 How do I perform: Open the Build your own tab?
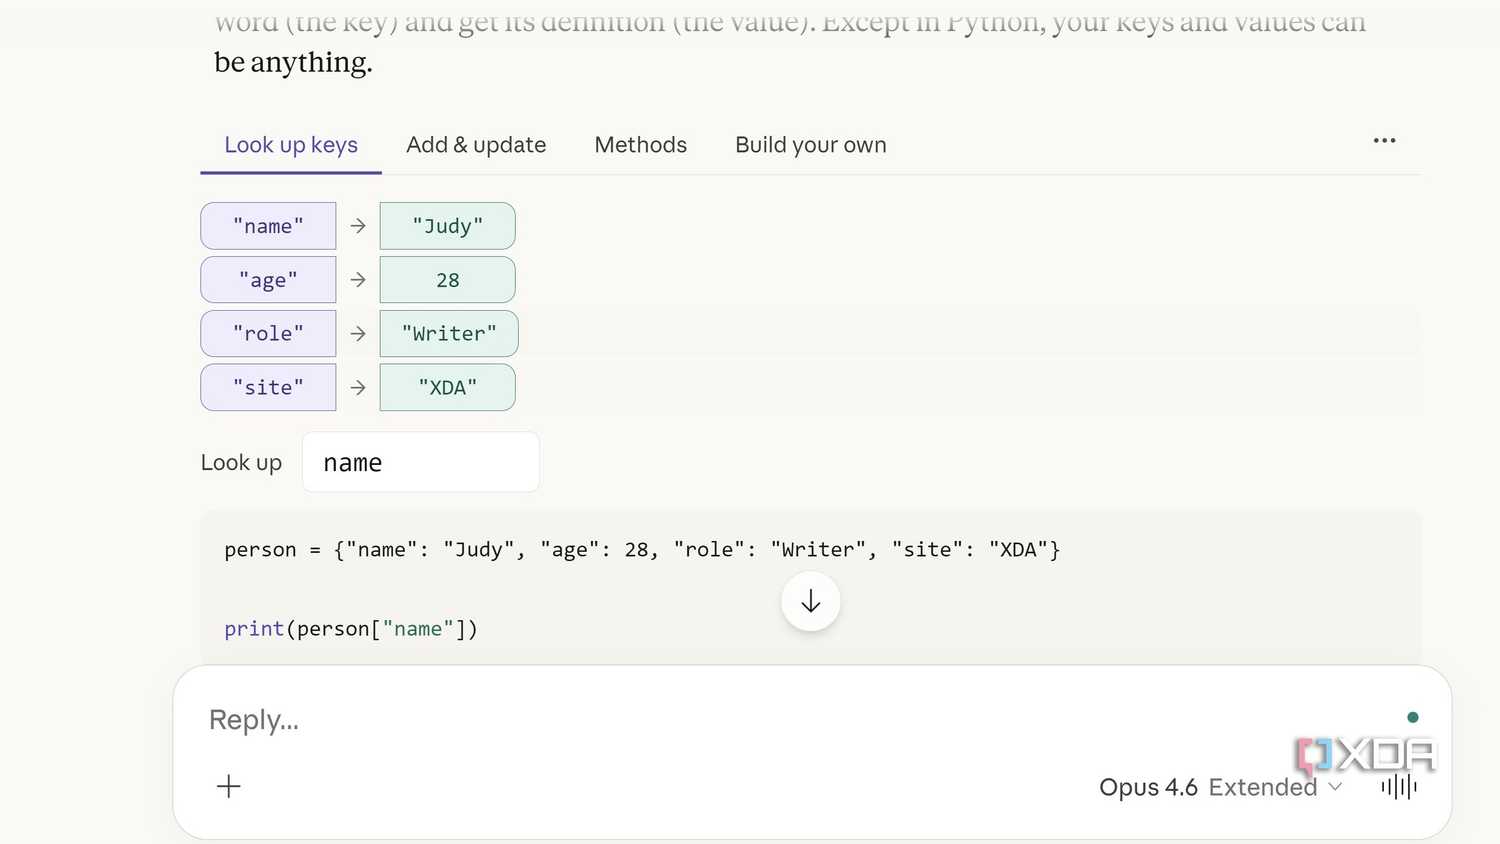click(811, 145)
